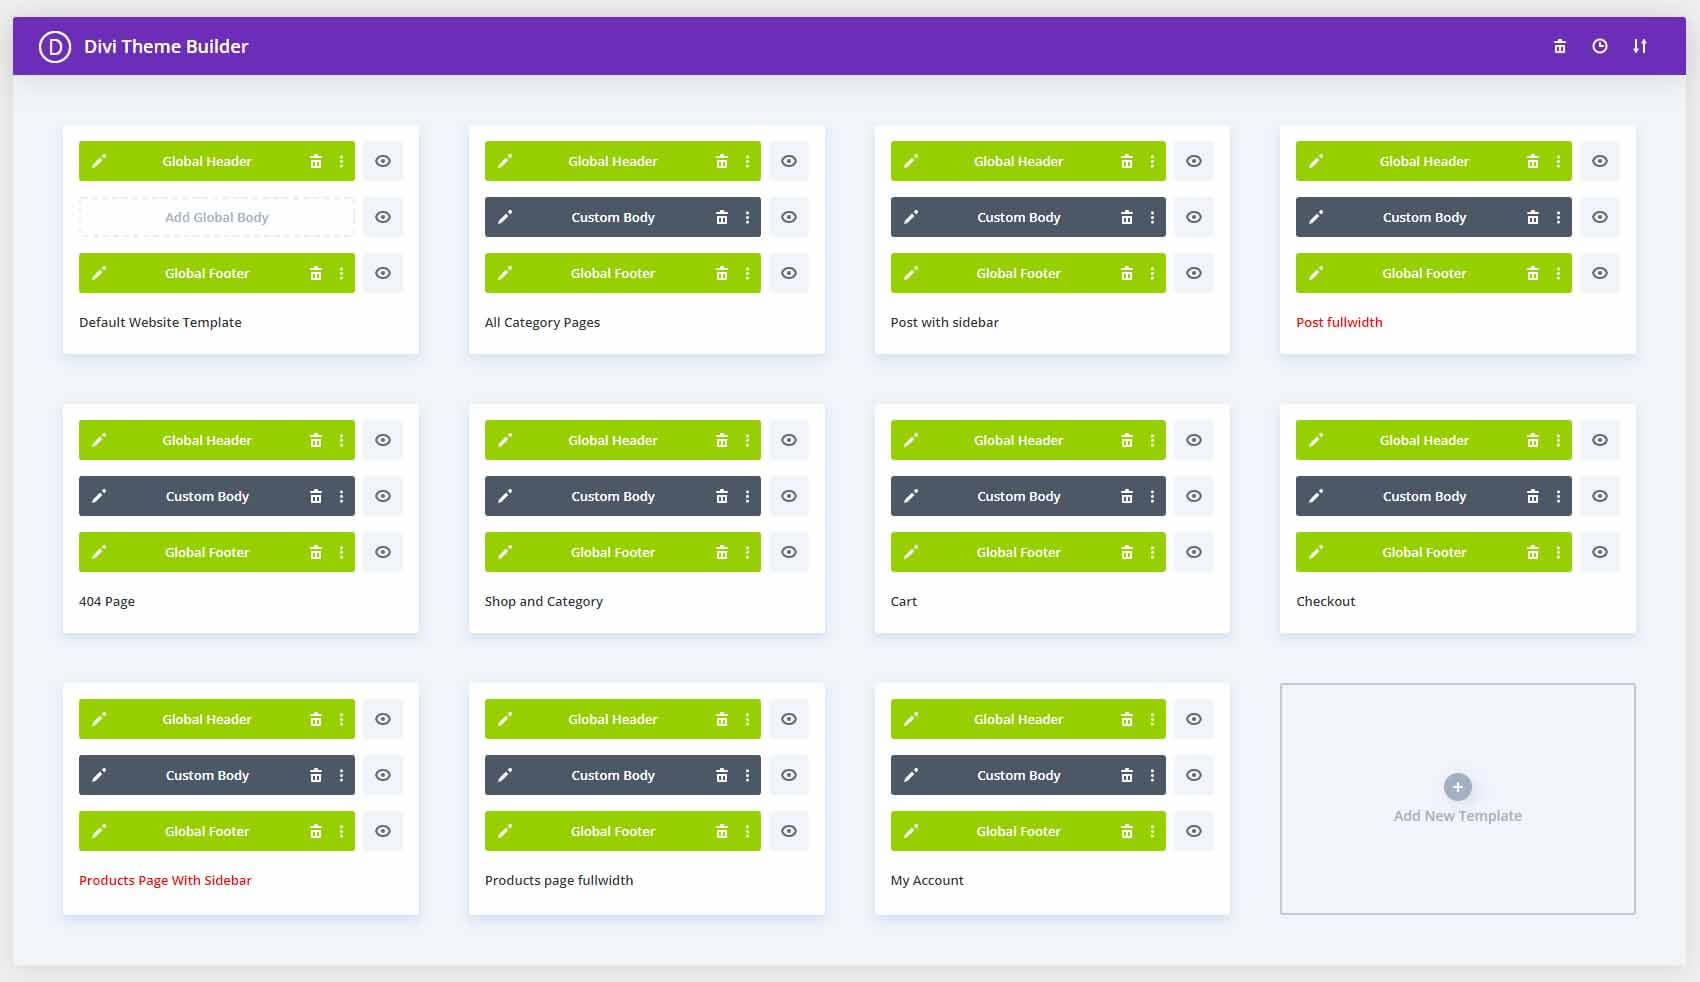The width and height of the screenshot is (1700, 982).
Task: Click Add Global Body in Default Website Template
Action: click(216, 217)
